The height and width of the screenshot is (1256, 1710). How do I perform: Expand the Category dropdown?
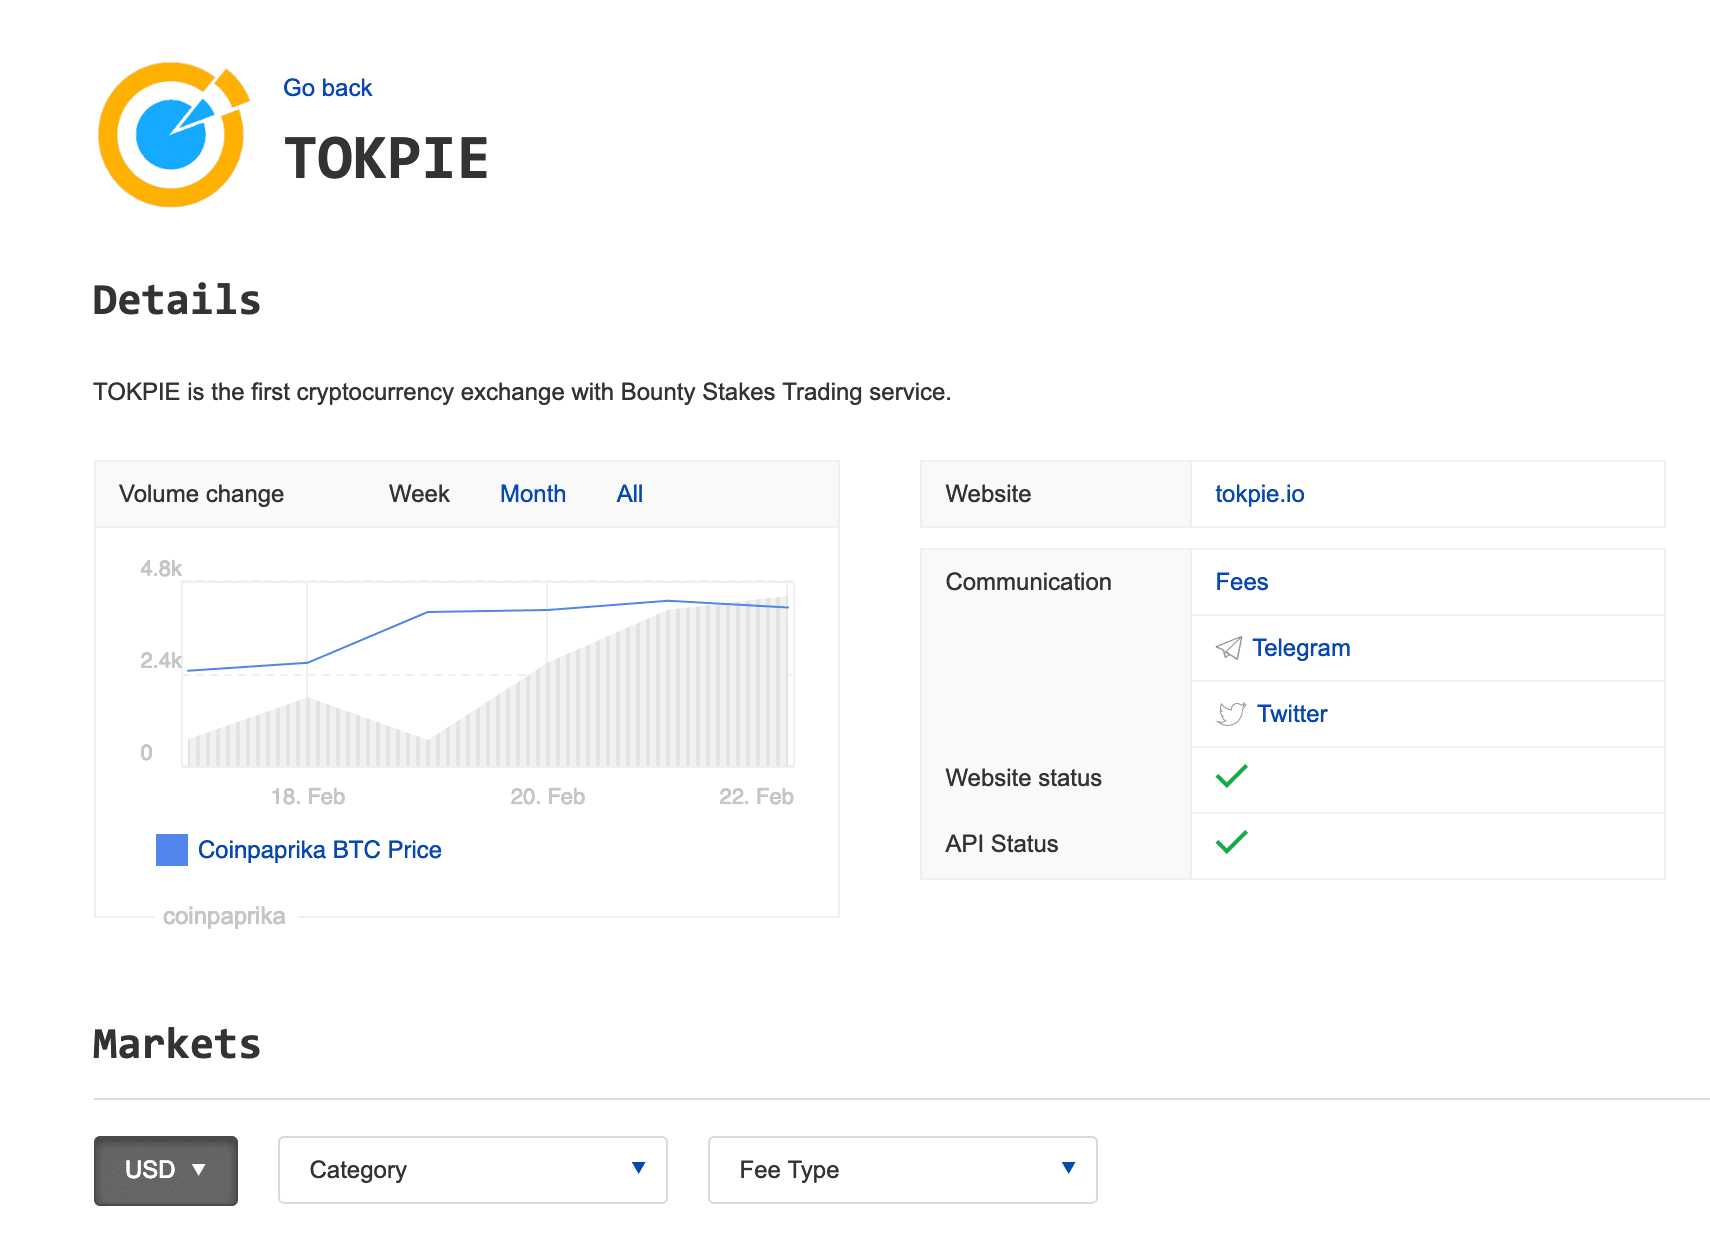point(473,1170)
